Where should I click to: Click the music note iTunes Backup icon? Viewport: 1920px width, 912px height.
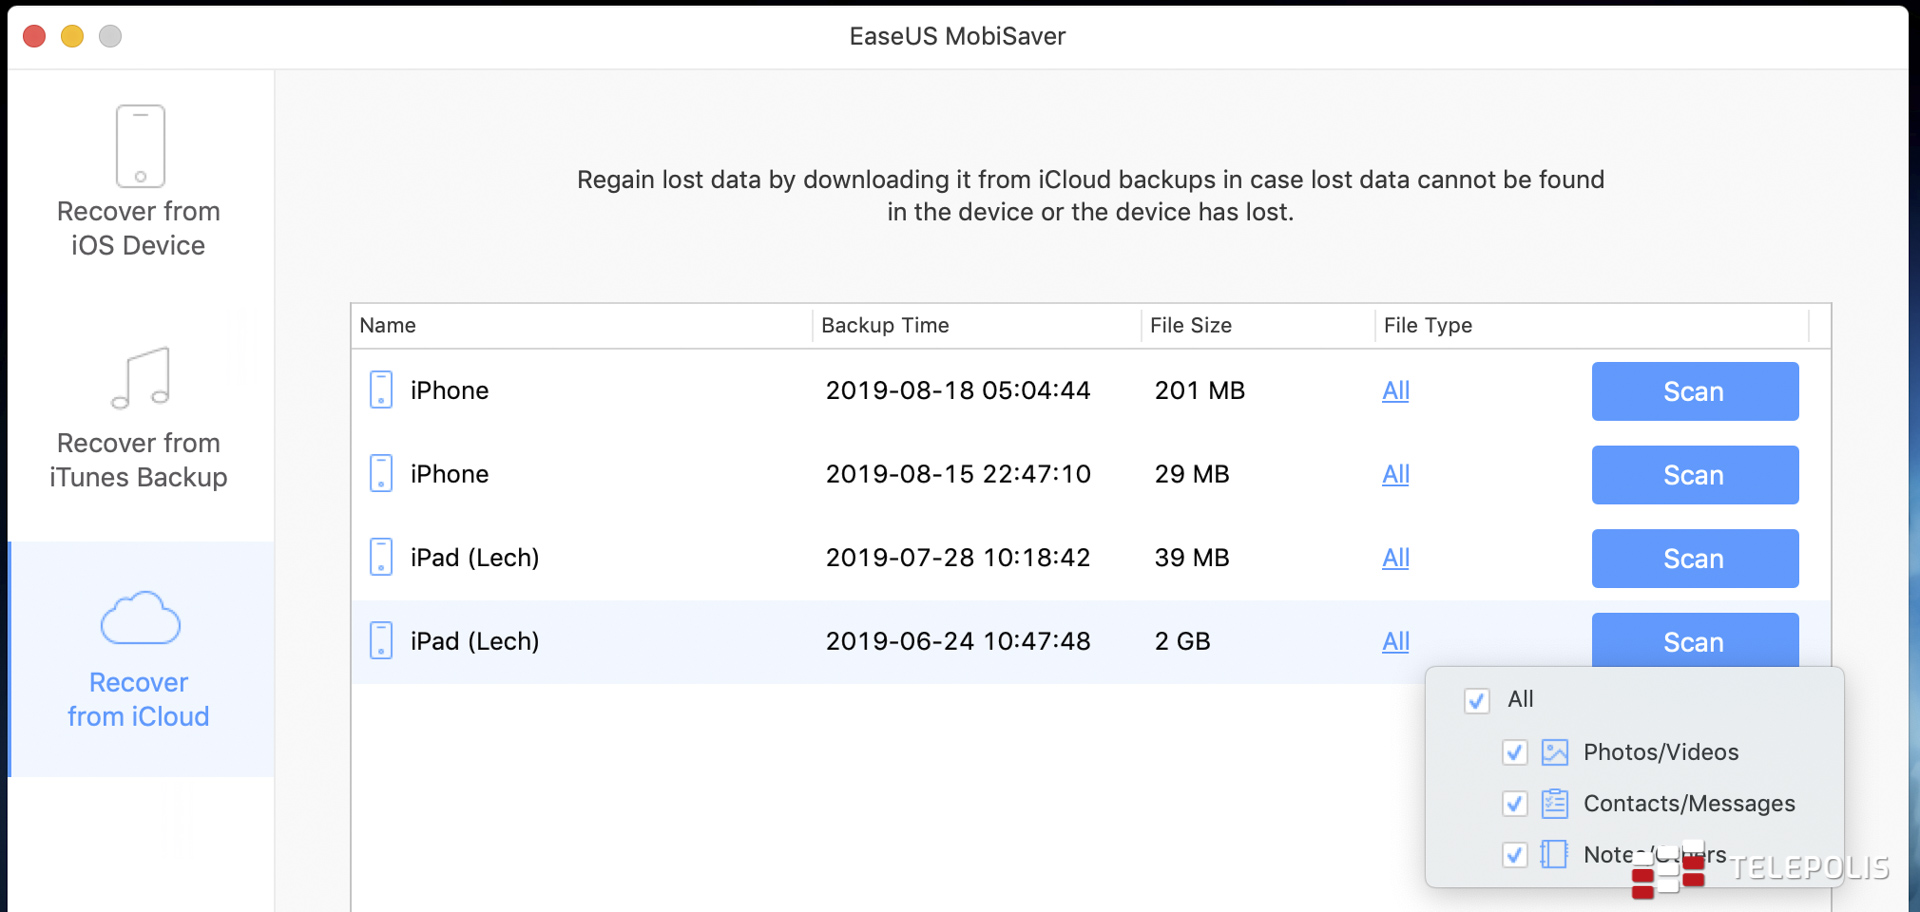click(x=141, y=378)
